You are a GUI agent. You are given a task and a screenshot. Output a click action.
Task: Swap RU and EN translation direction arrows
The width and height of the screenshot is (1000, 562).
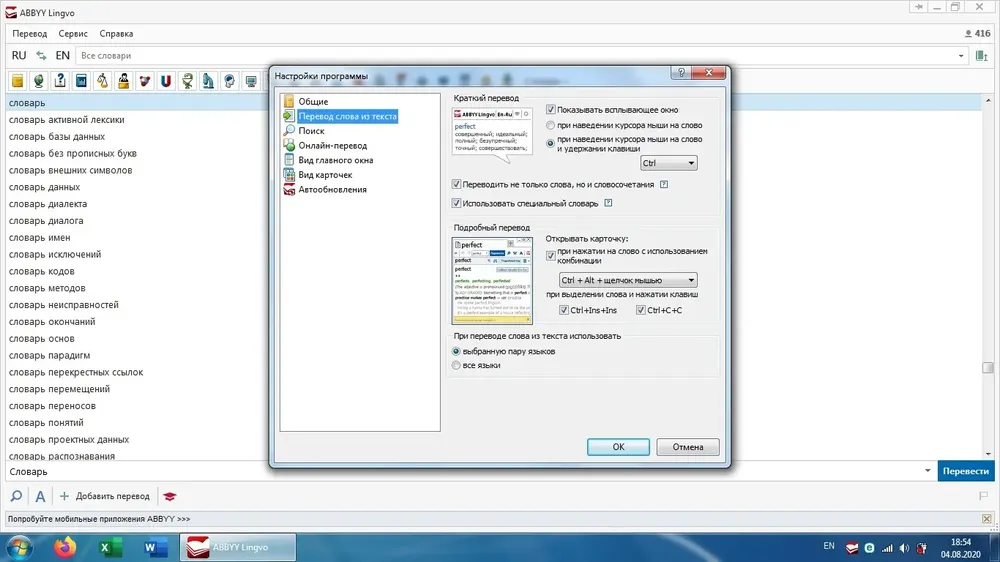pos(41,55)
